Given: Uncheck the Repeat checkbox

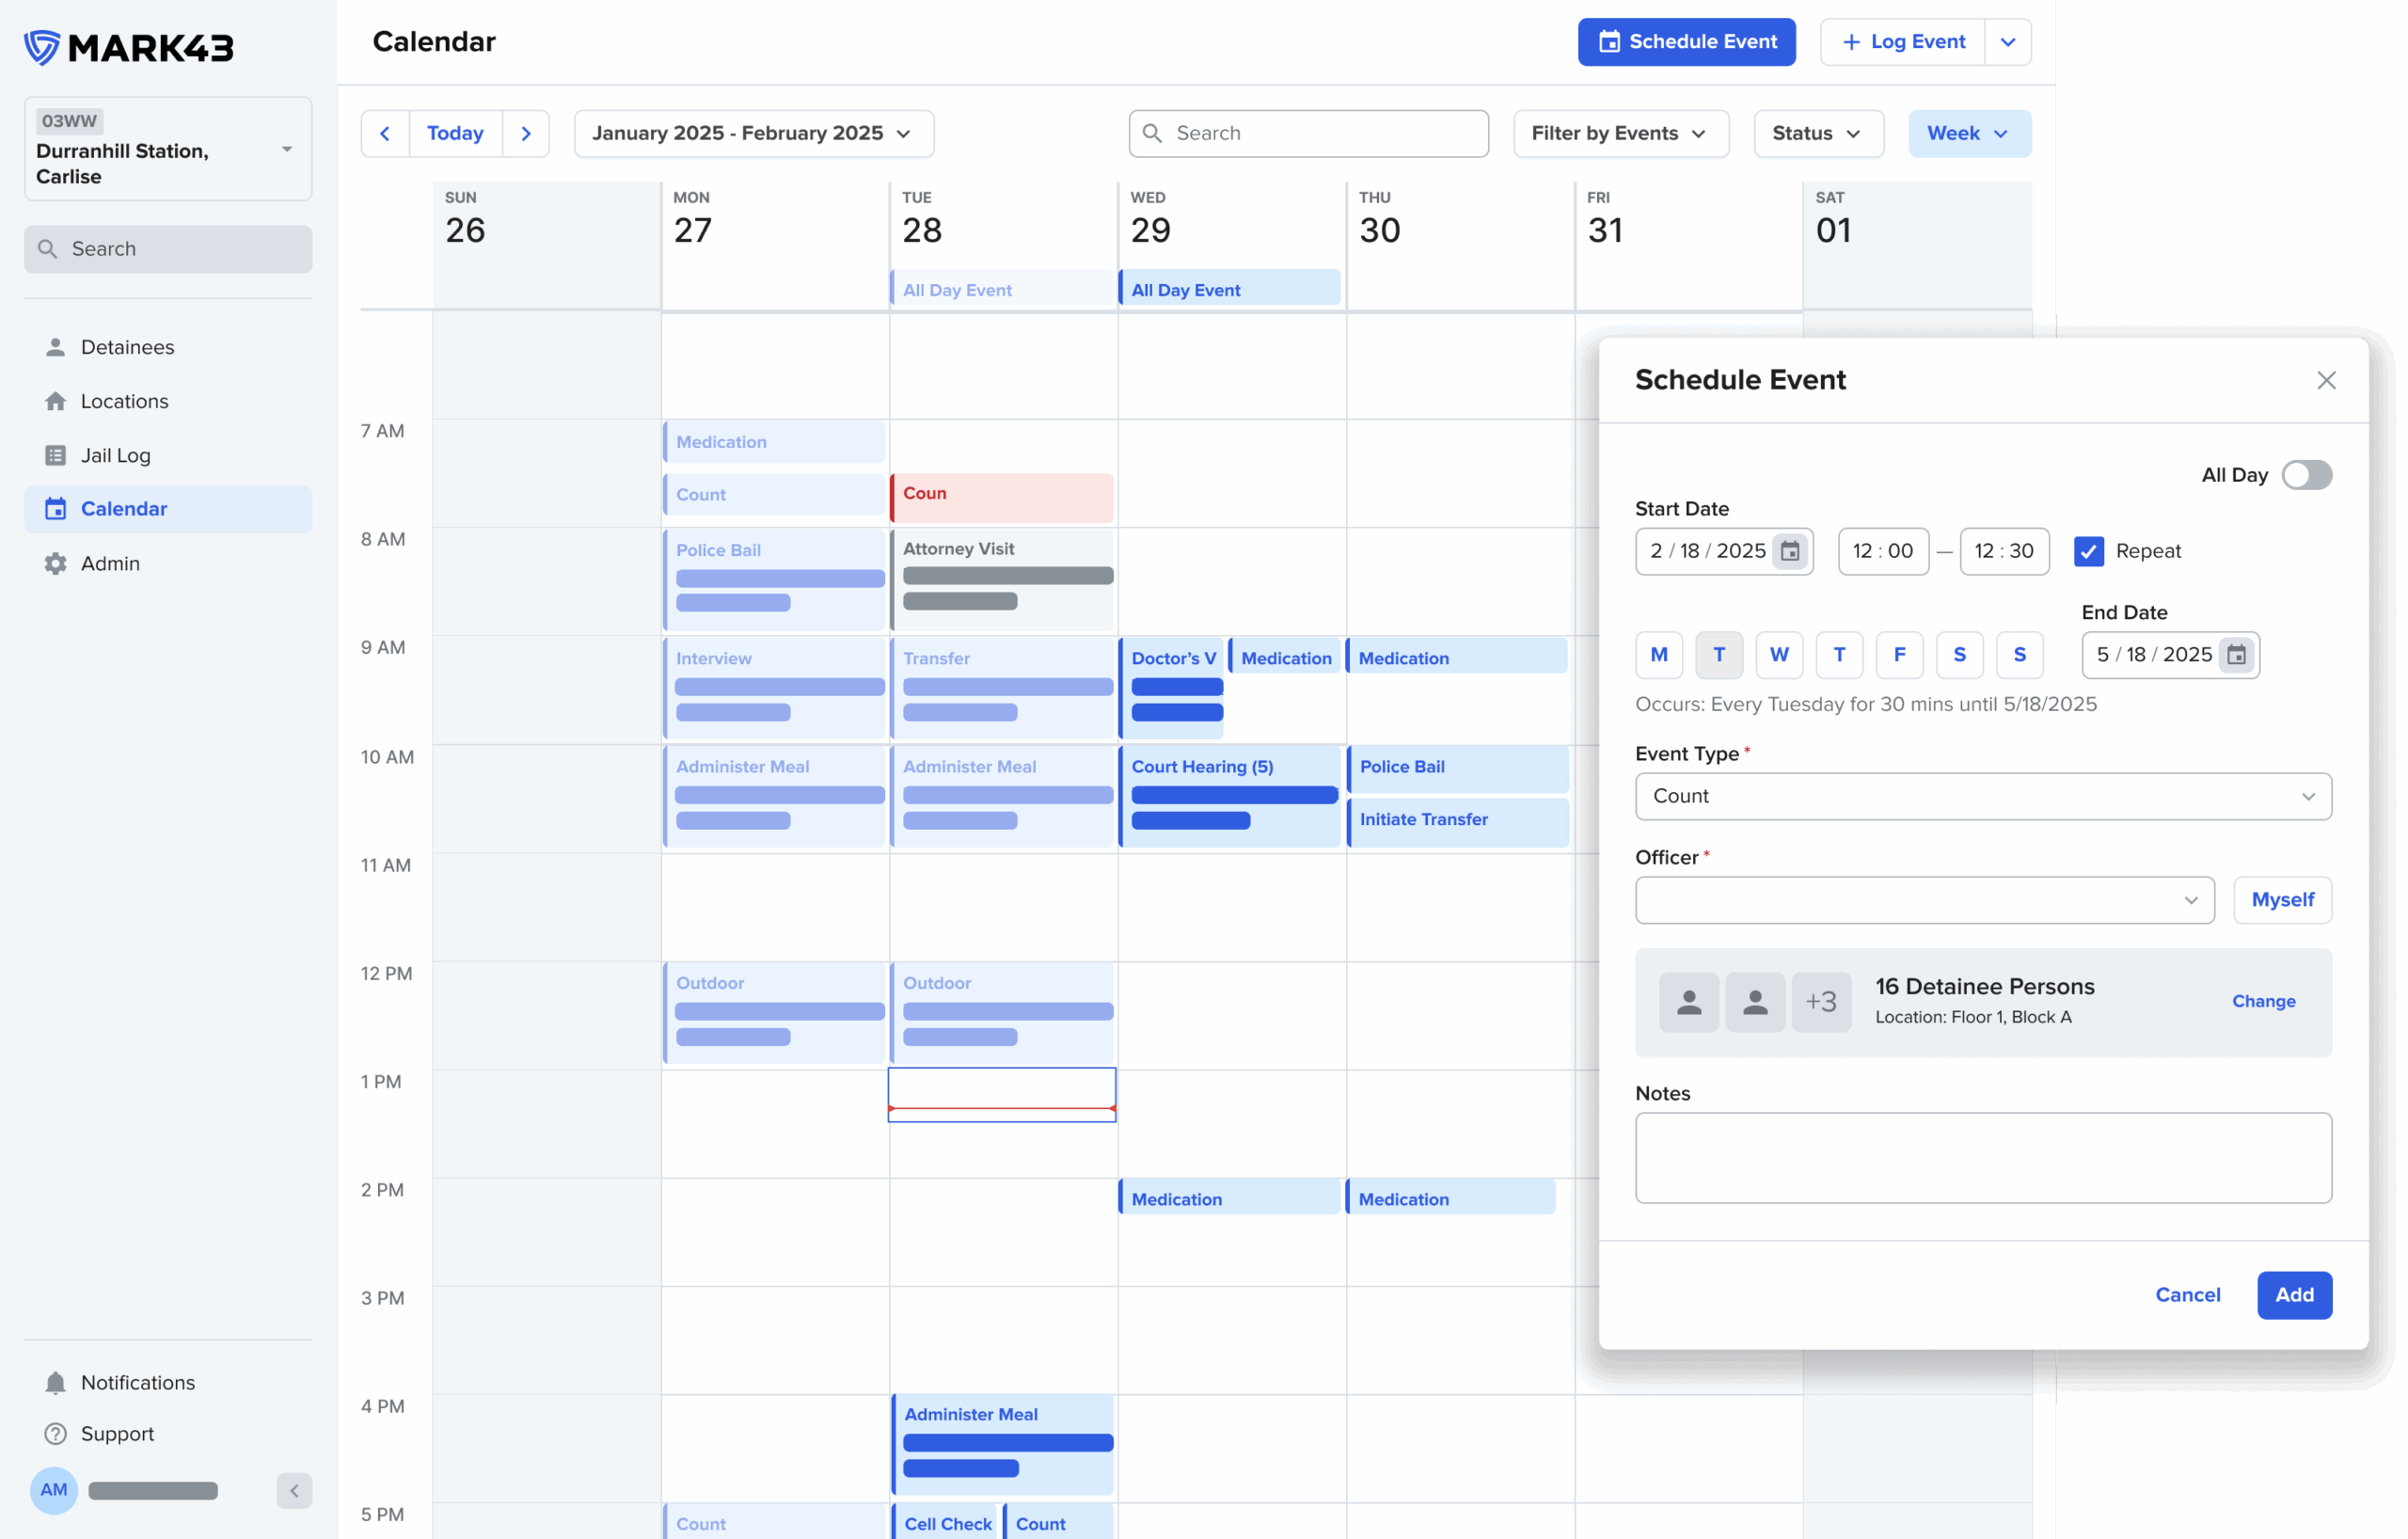Looking at the screenshot, I should coord(2088,551).
